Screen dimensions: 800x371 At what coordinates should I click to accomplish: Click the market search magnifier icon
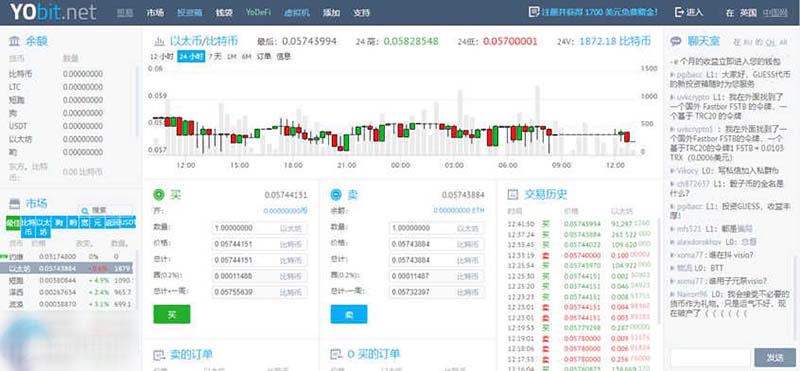pos(86,210)
